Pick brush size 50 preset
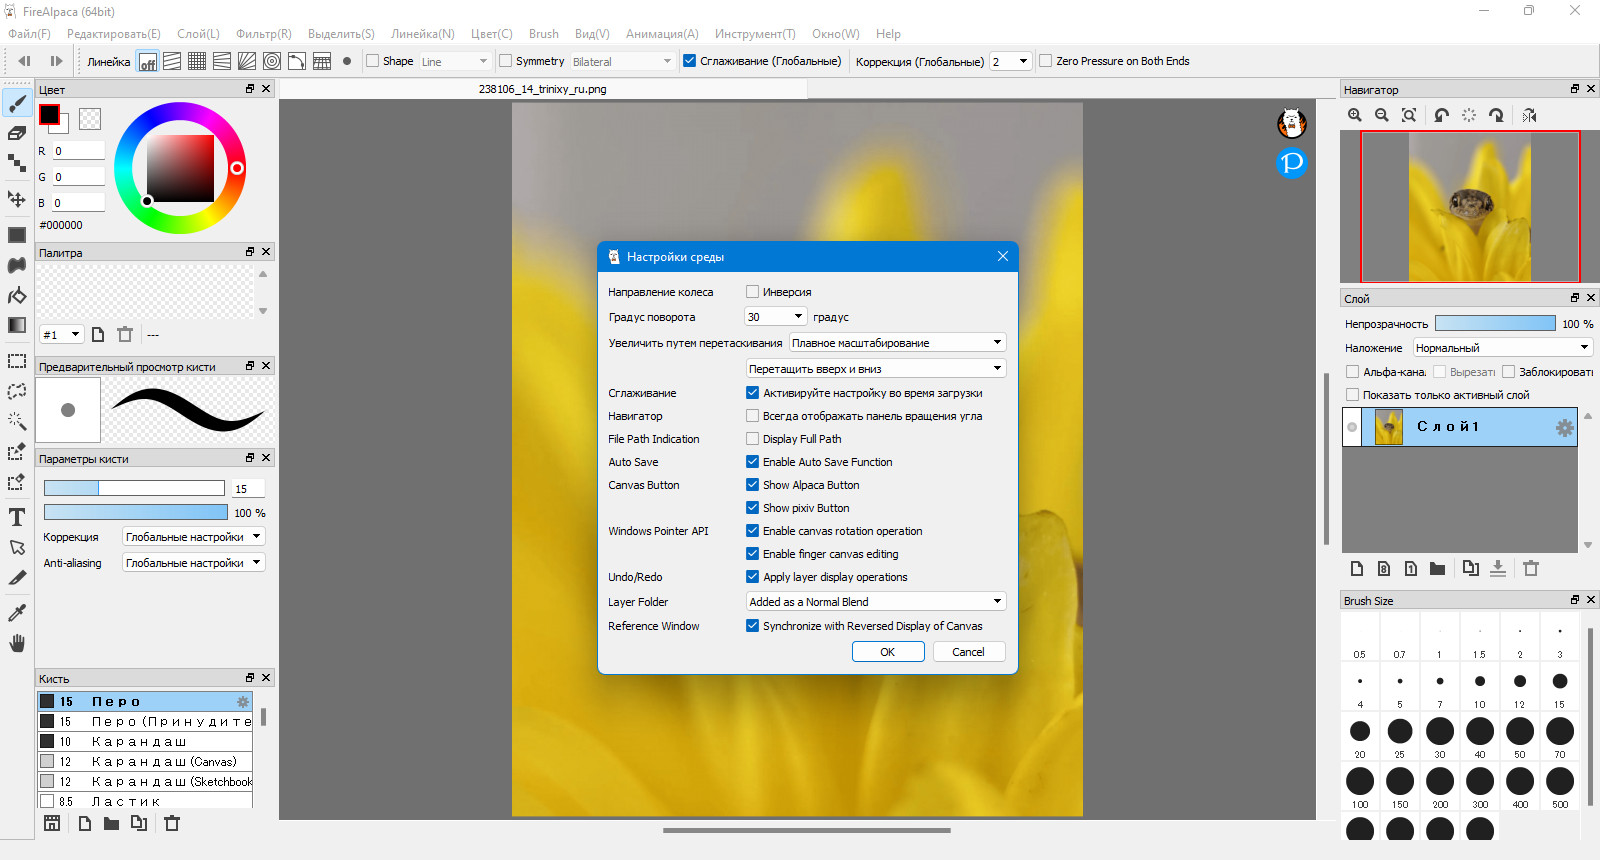 (x=1519, y=736)
